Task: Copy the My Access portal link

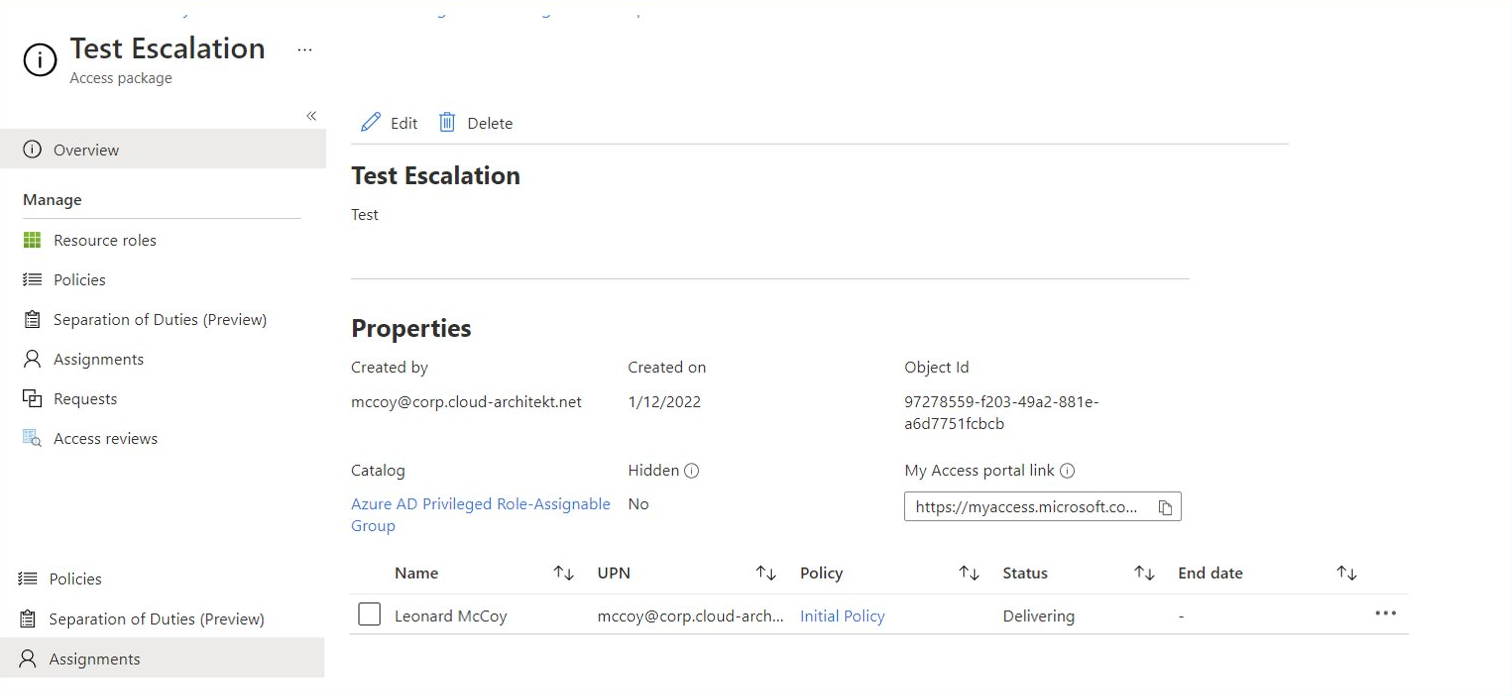Action: pyautogui.click(x=1165, y=507)
